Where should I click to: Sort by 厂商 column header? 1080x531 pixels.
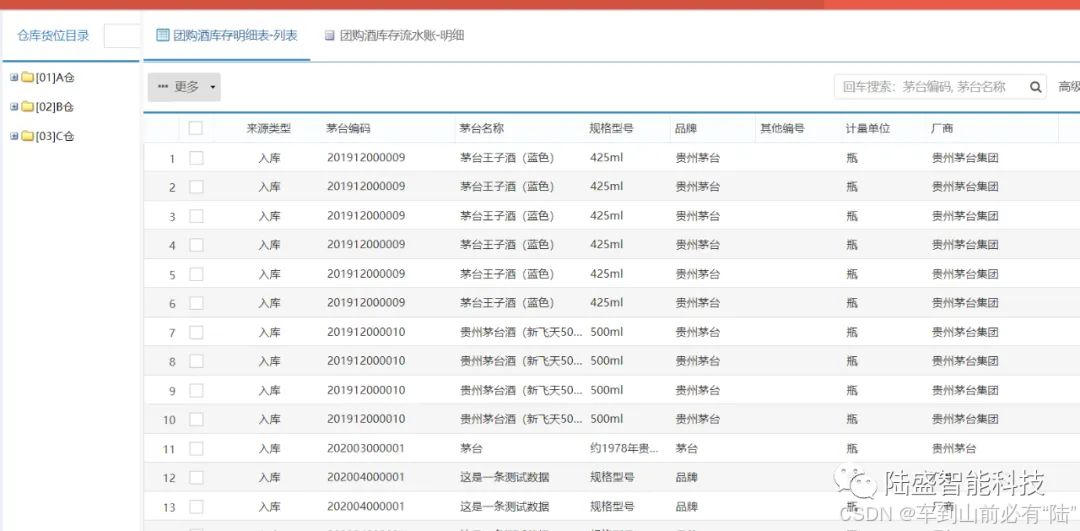click(x=942, y=128)
